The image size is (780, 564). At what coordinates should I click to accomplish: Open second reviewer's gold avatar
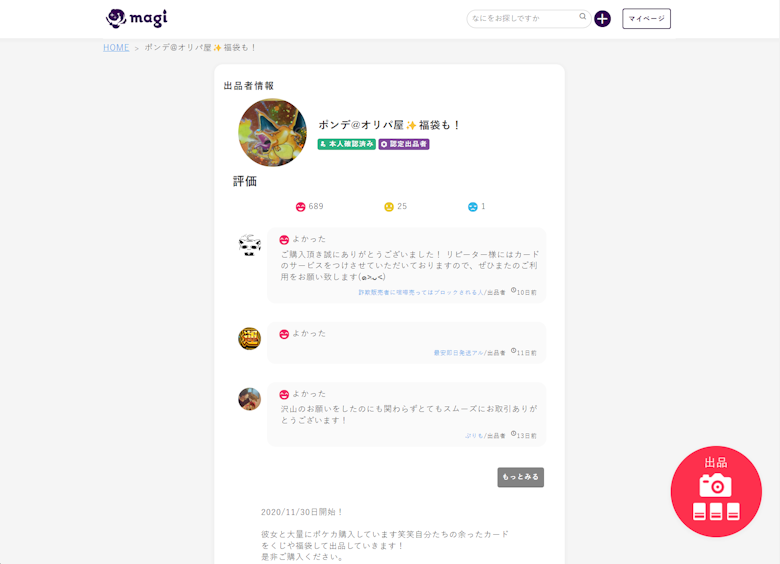pos(249,339)
